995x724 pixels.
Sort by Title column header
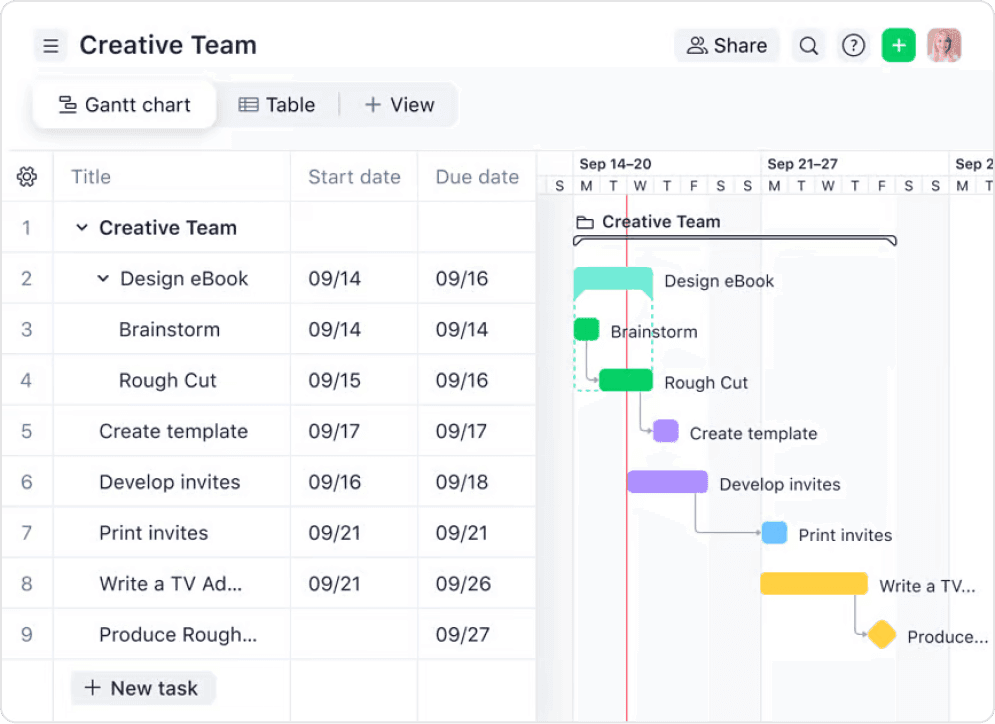point(91,176)
